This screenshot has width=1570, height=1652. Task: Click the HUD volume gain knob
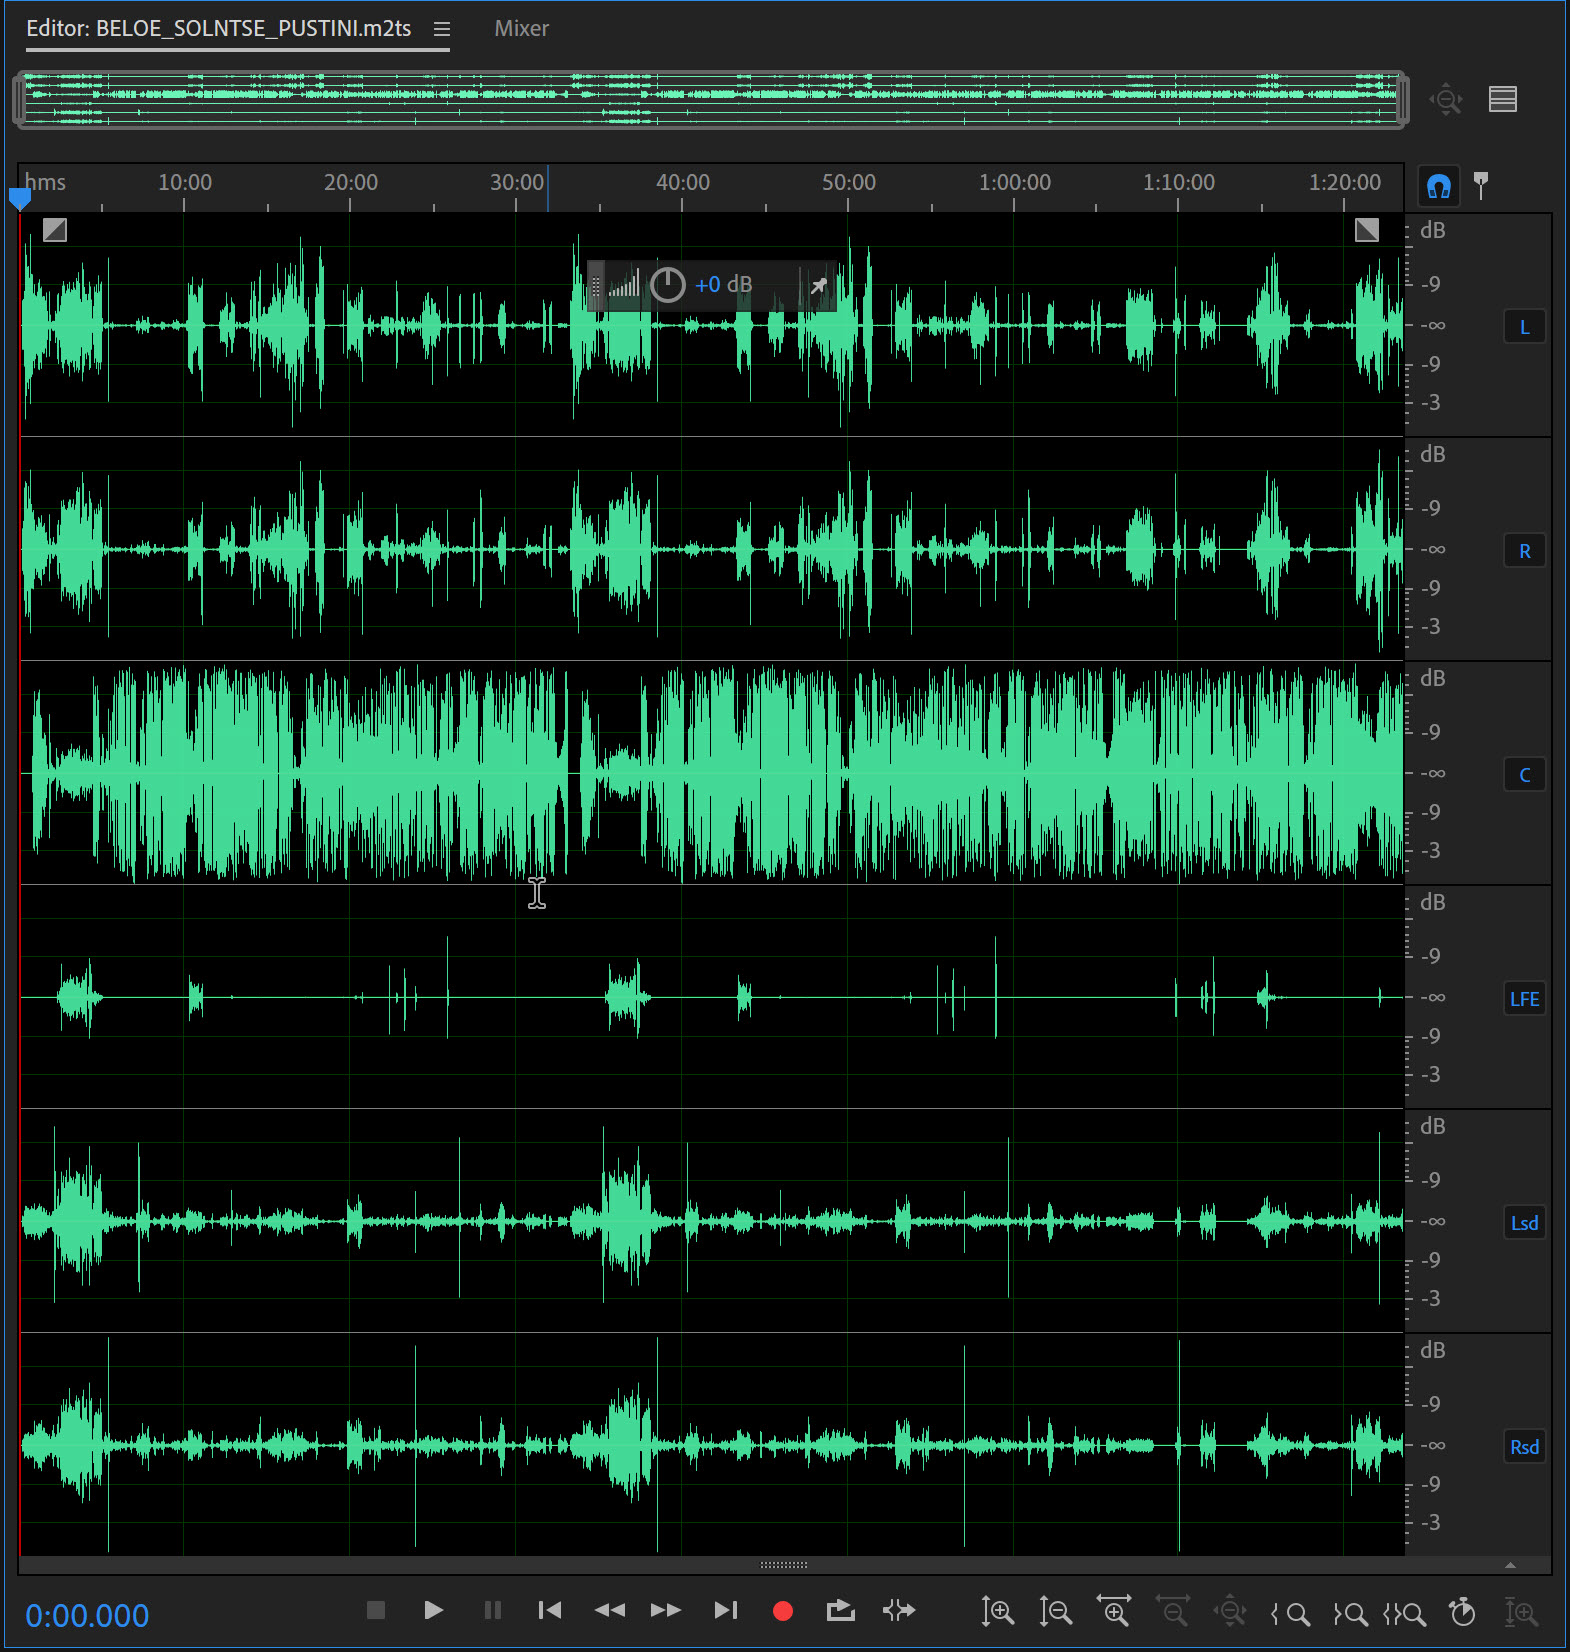coord(667,285)
